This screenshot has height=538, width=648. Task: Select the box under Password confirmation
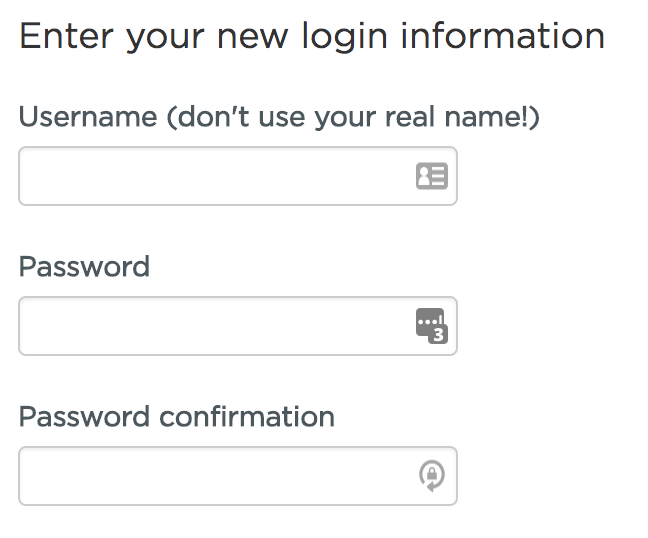(238, 476)
